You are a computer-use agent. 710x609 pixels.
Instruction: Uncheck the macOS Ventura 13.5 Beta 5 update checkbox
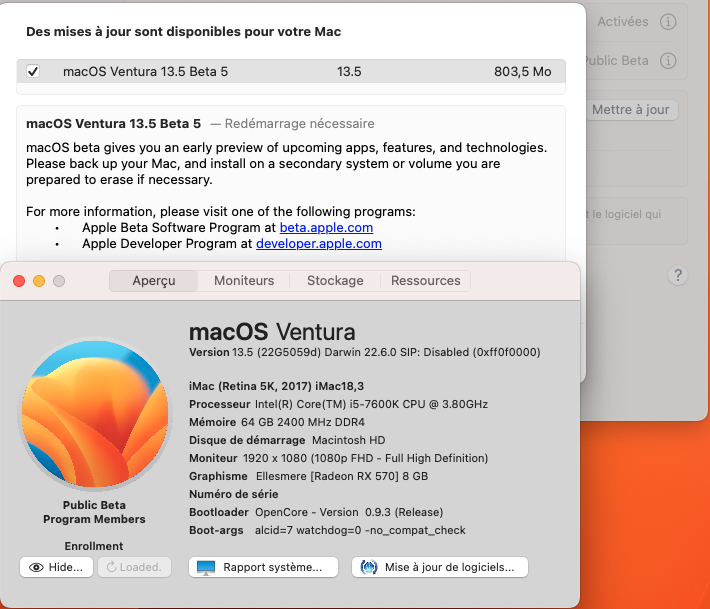coord(33,72)
